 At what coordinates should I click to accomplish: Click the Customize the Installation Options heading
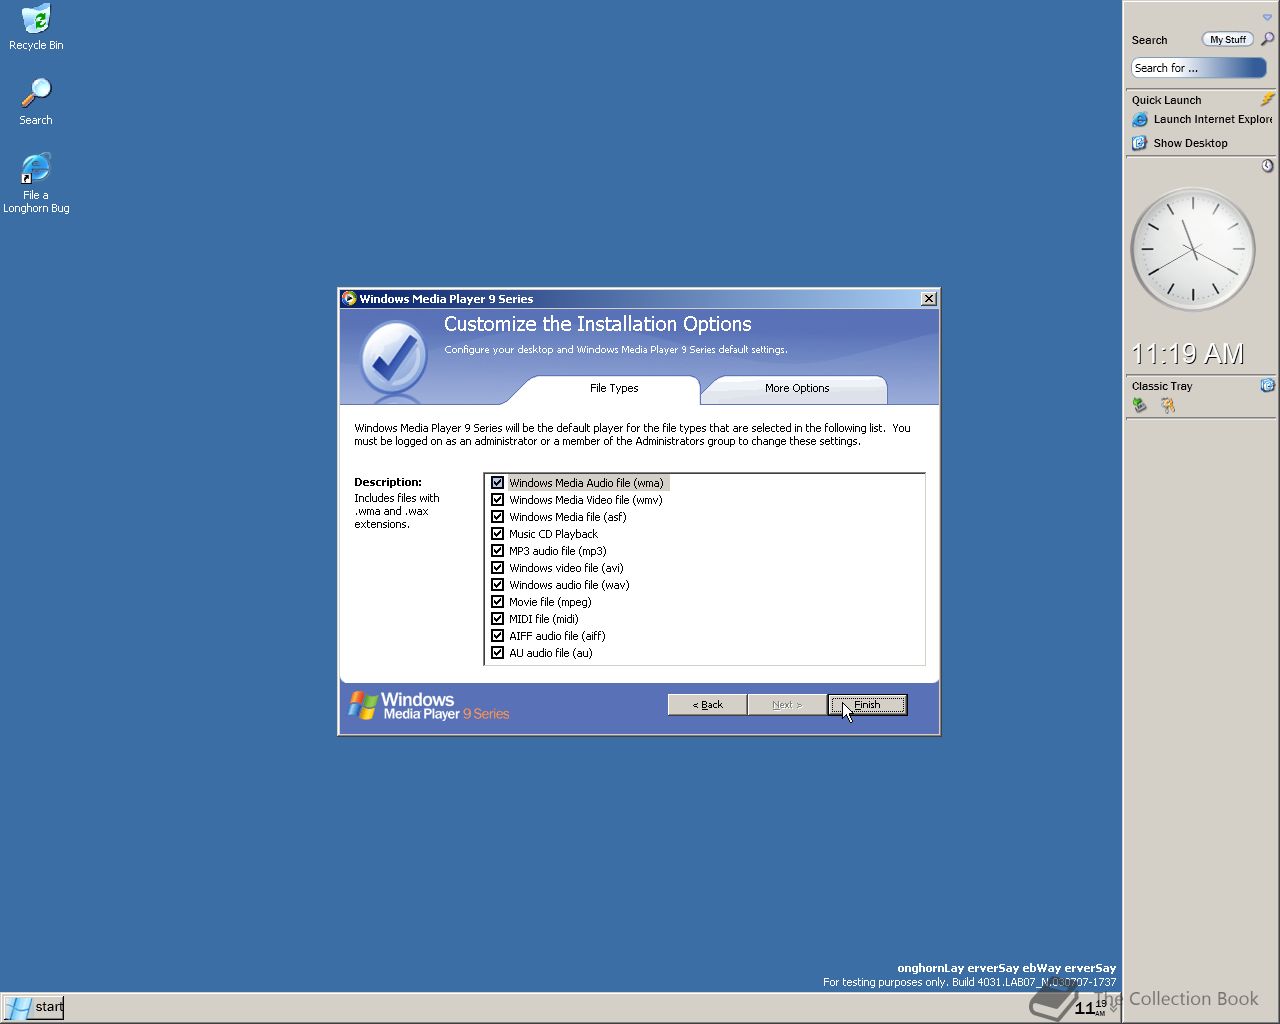[x=597, y=324]
